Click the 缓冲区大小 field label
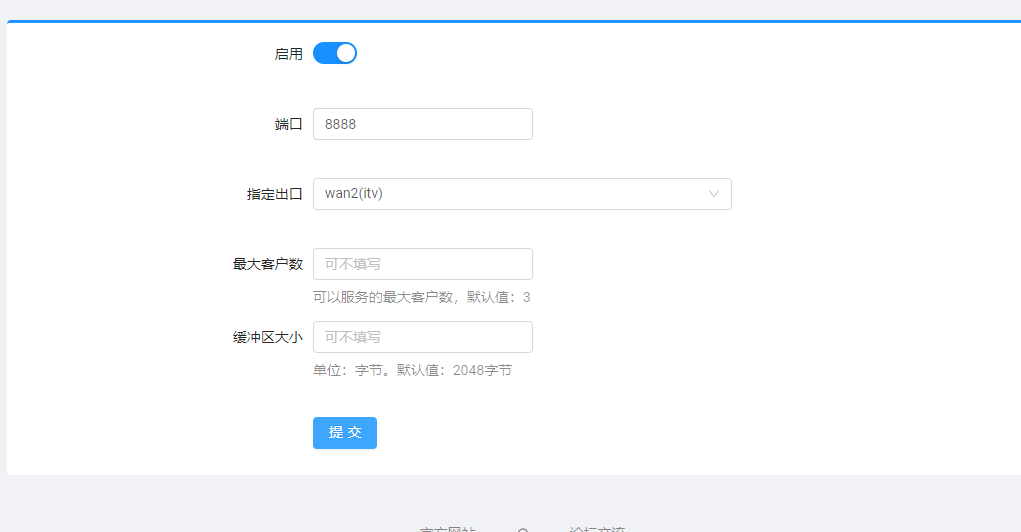This screenshot has width=1021, height=532. pyautogui.click(x=267, y=337)
